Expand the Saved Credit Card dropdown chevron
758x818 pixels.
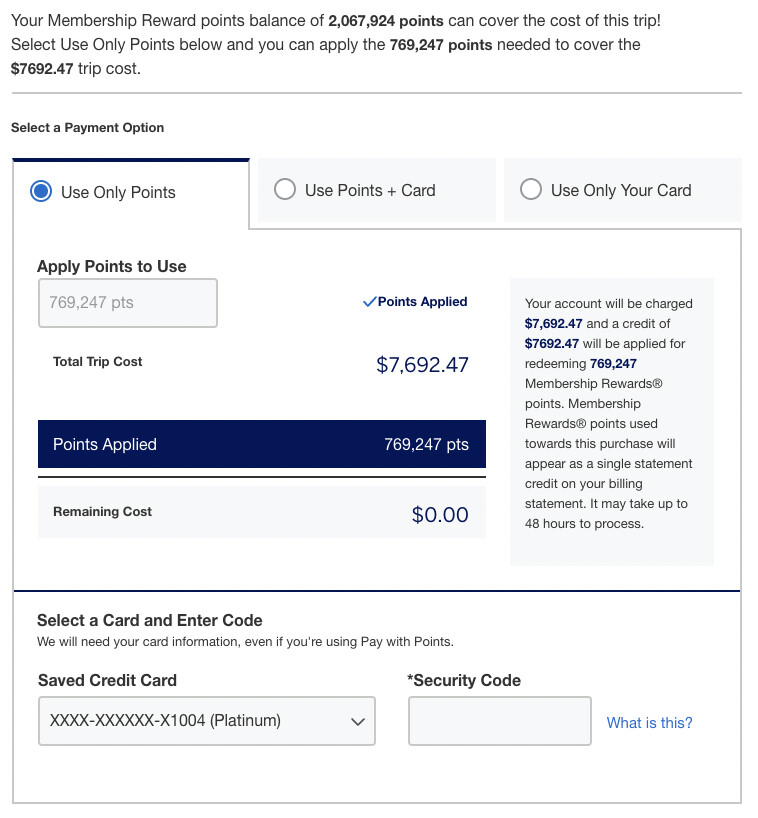[358, 722]
